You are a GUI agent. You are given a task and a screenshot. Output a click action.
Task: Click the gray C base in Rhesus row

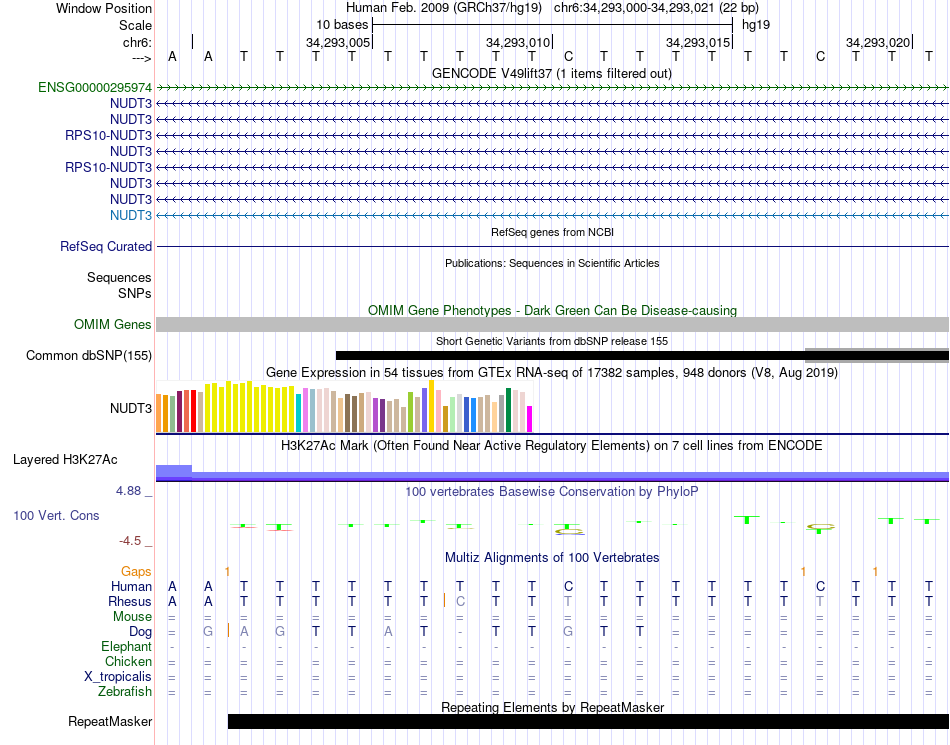[x=460, y=601]
